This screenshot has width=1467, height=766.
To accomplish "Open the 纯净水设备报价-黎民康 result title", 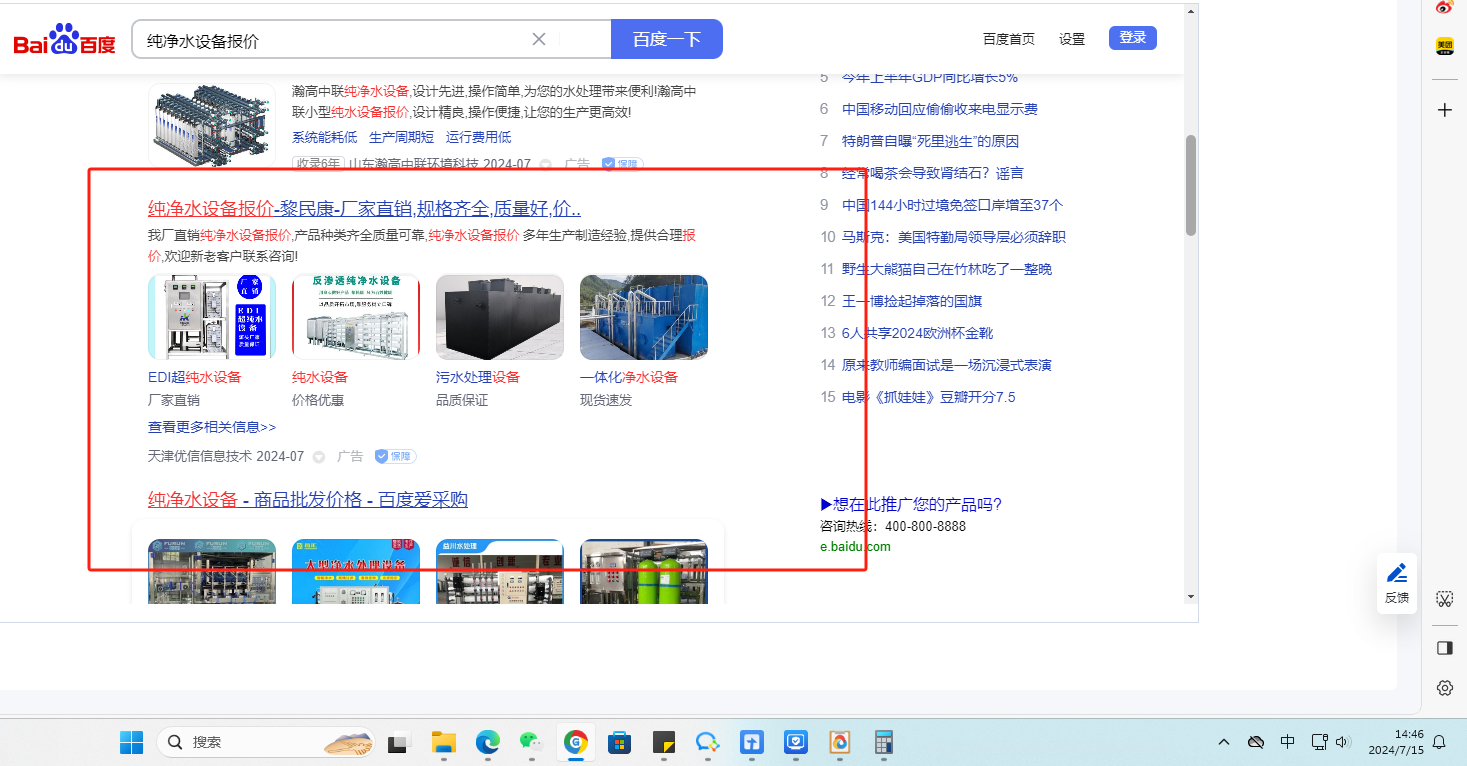I will tap(365, 209).
